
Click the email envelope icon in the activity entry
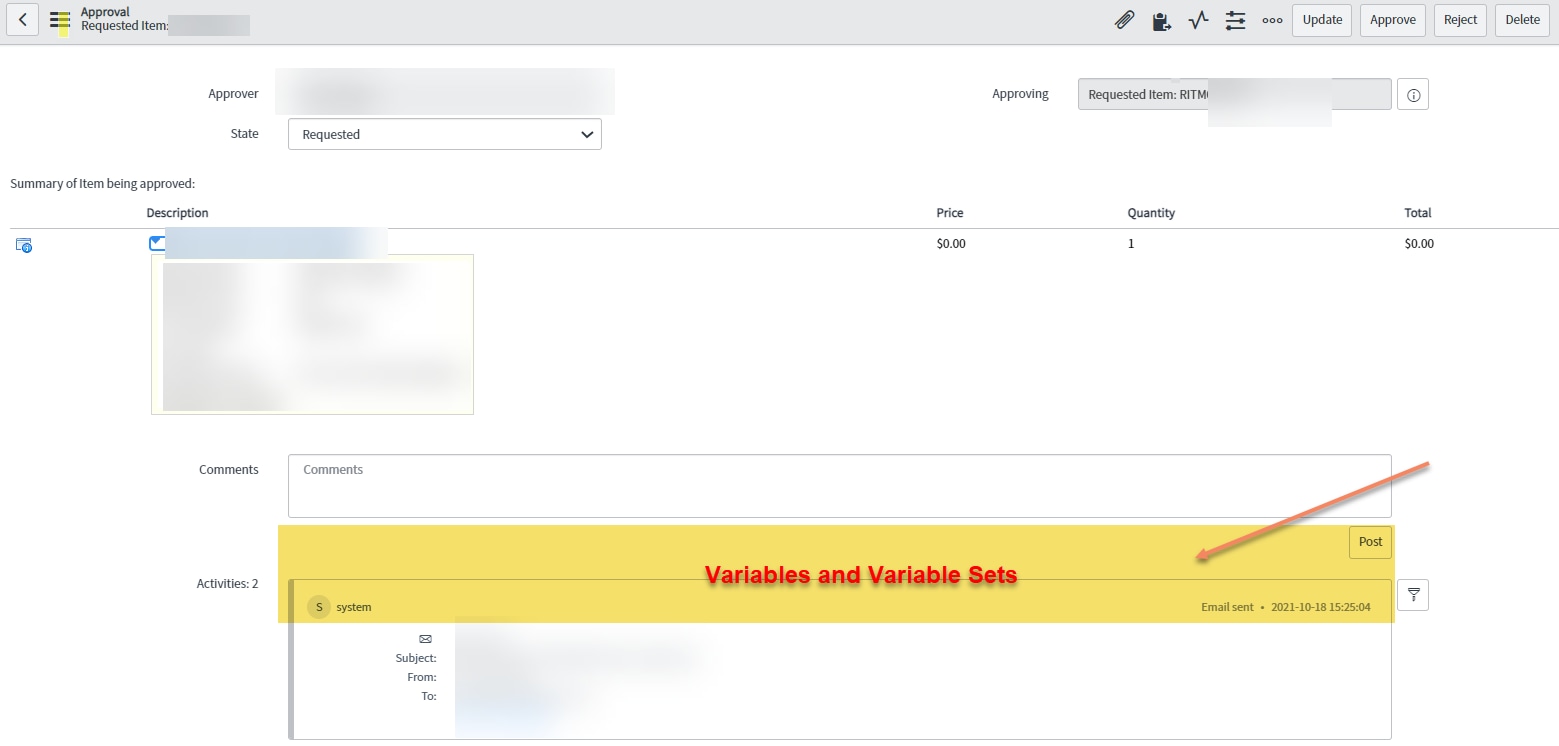pyautogui.click(x=426, y=639)
